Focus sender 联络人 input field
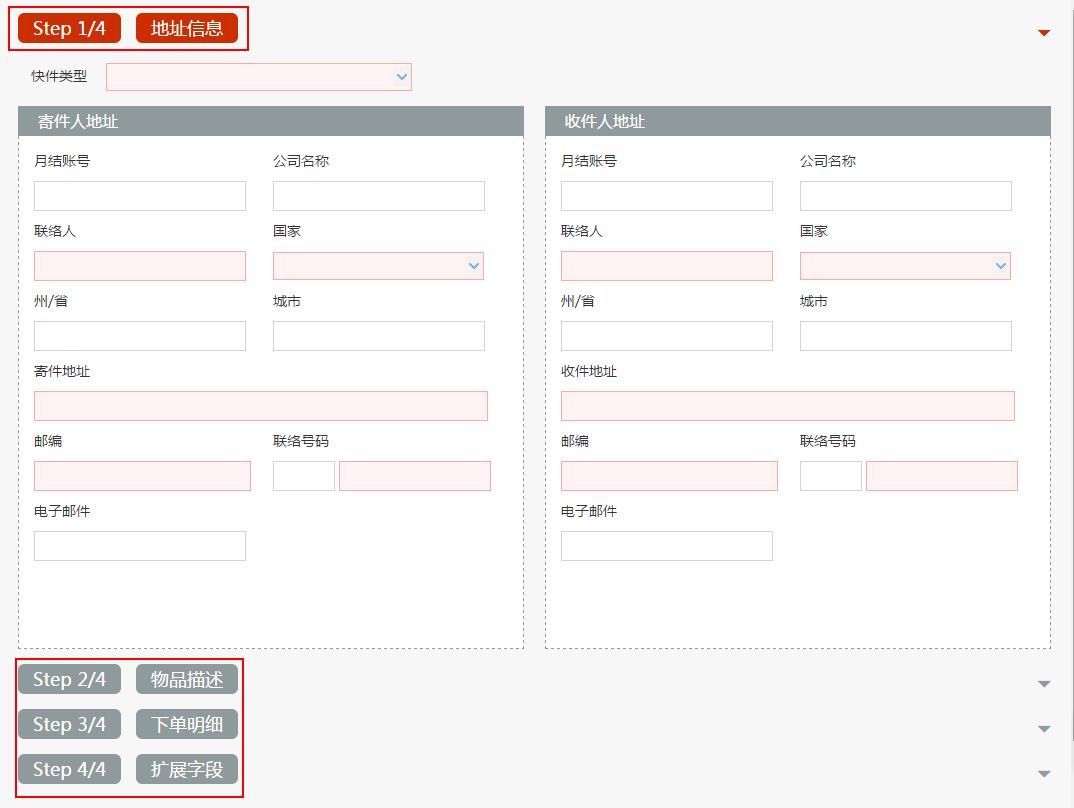This screenshot has width=1074, height=808. 140,266
